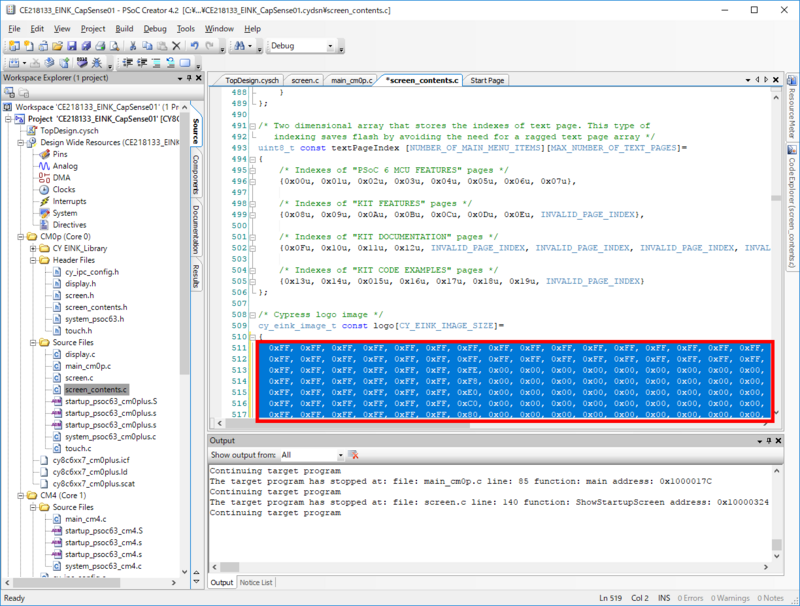Image resolution: width=800 pixels, height=606 pixels.
Task: Click the Copy toolbar icon
Action: coord(147,46)
